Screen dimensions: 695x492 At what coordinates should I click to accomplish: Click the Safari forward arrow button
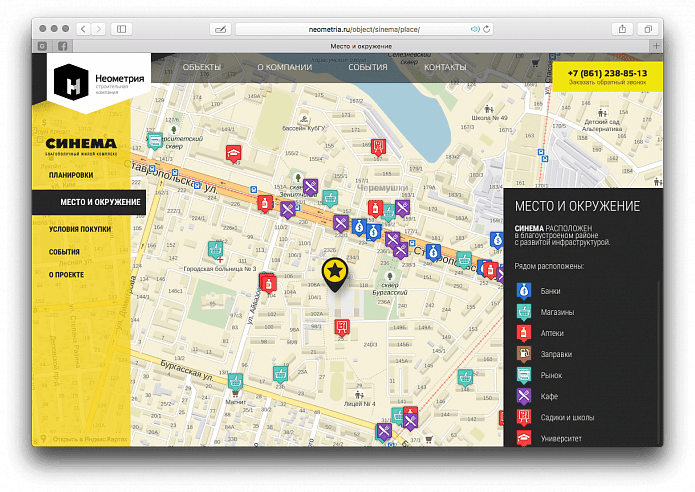pyautogui.click(x=98, y=29)
